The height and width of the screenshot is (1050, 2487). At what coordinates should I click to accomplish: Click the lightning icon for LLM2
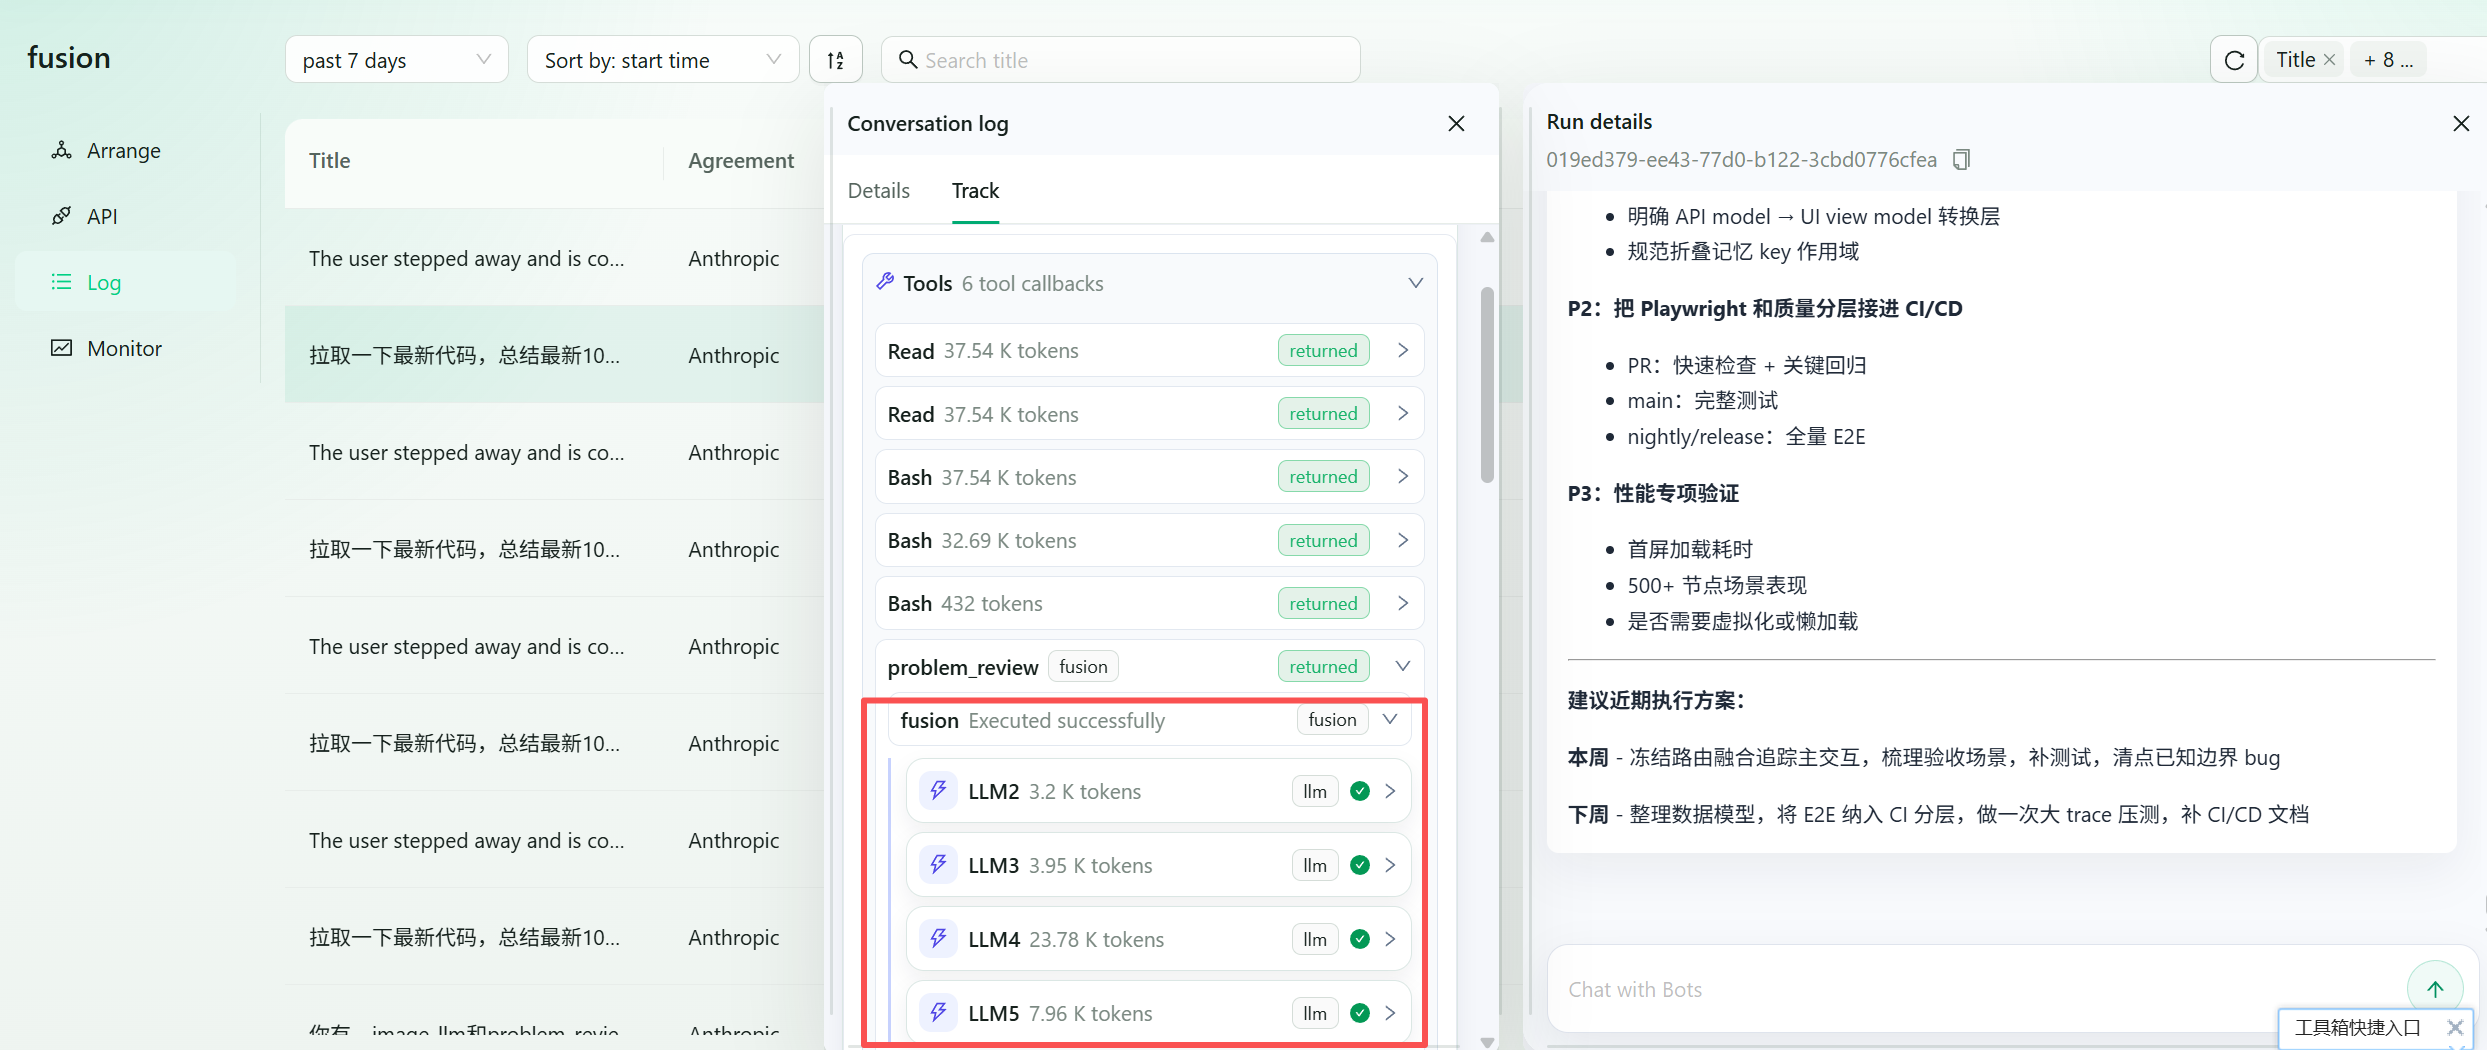click(938, 791)
